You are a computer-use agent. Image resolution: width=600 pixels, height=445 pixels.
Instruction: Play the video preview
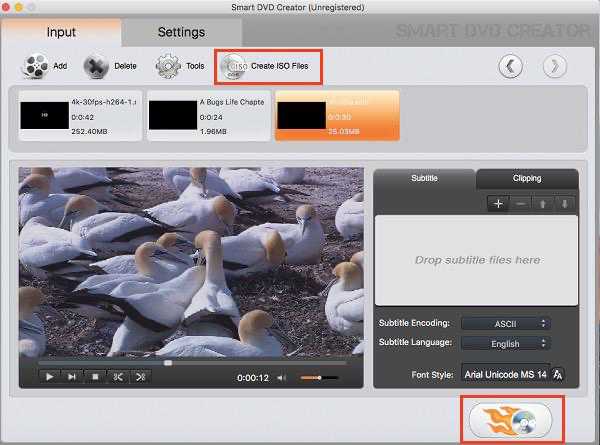[49, 377]
